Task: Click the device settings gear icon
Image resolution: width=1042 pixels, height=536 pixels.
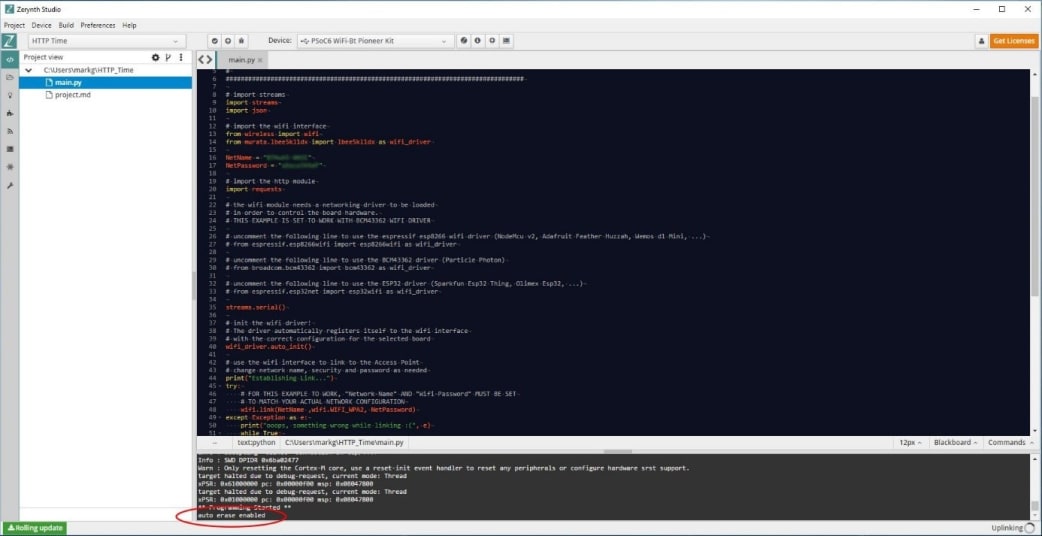Action: tap(492, 41)
